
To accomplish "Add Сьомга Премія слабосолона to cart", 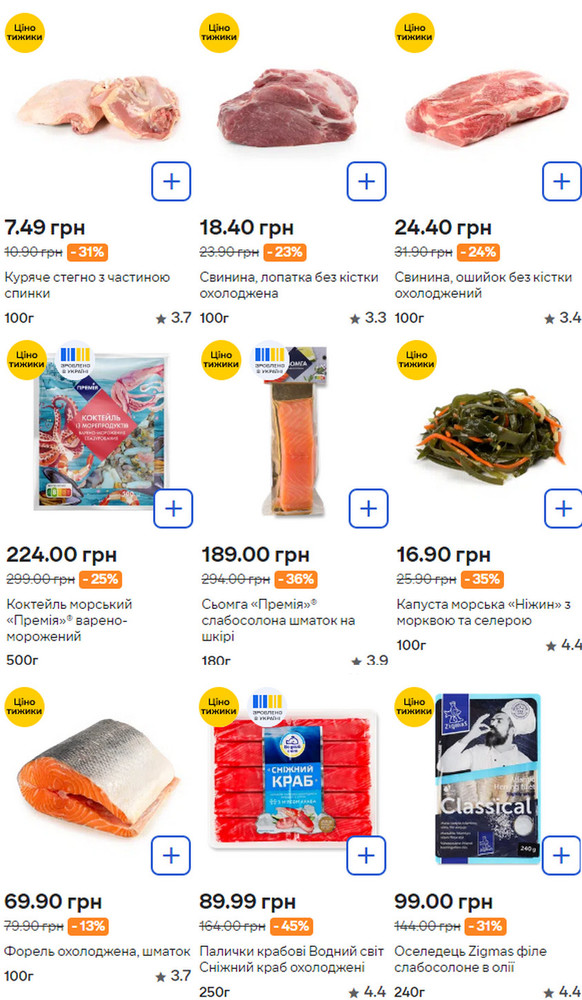I will click(x=368, y=508).
